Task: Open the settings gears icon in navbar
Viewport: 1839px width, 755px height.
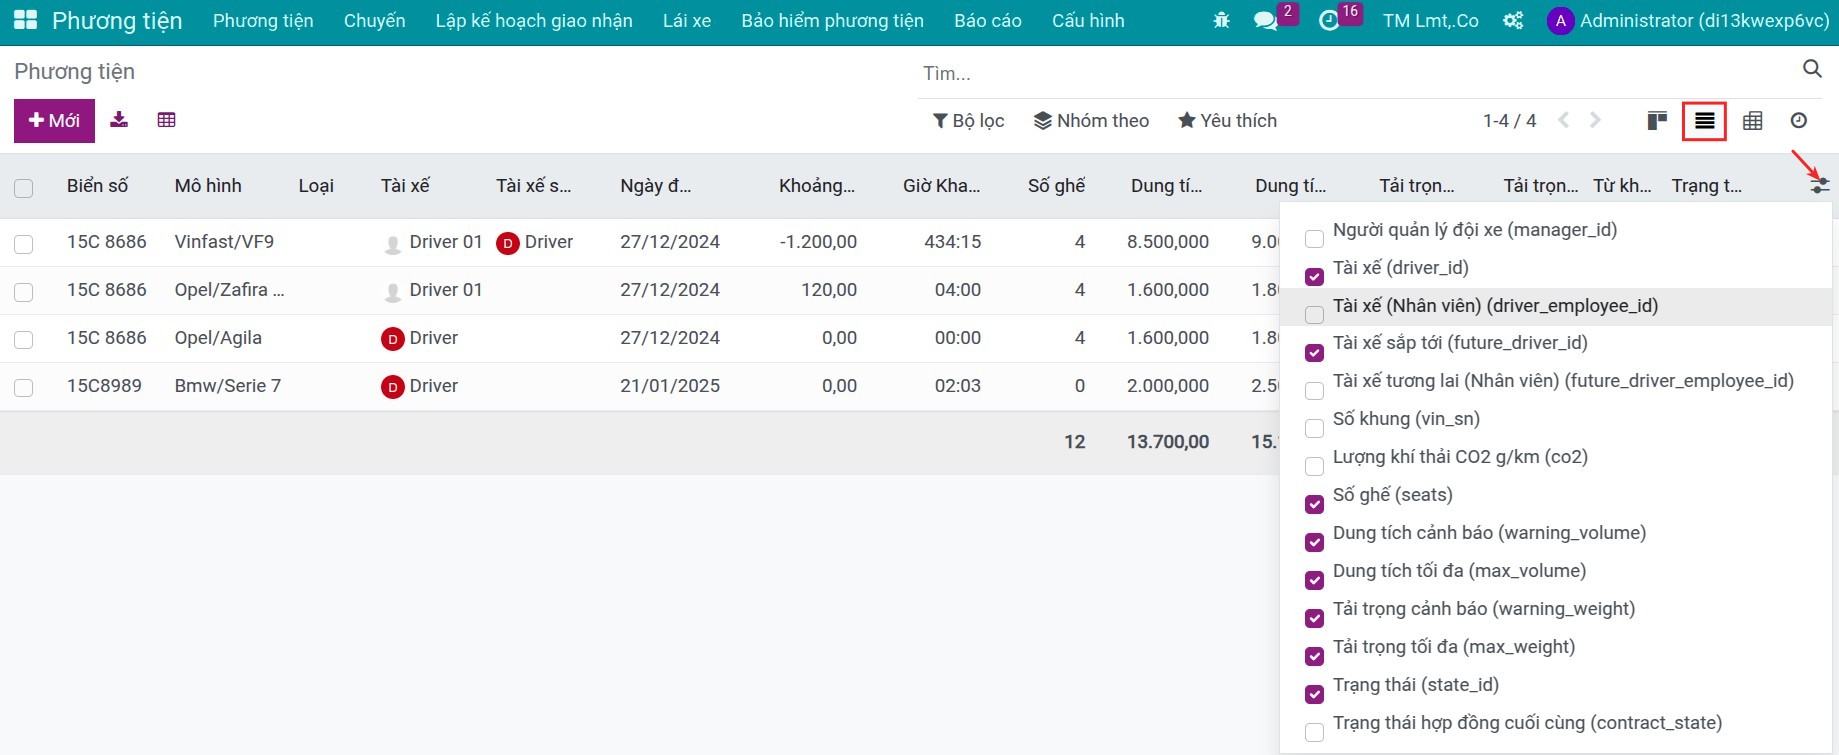Action: (1513, 21)
